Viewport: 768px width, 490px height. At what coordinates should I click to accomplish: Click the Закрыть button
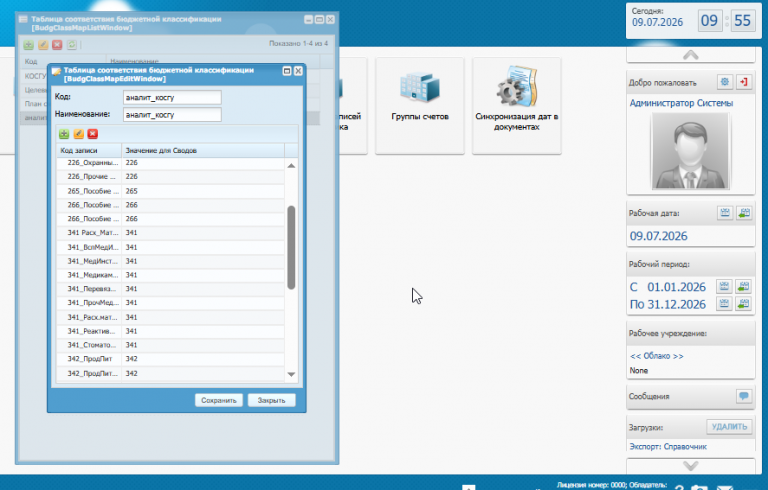[271, 400]
